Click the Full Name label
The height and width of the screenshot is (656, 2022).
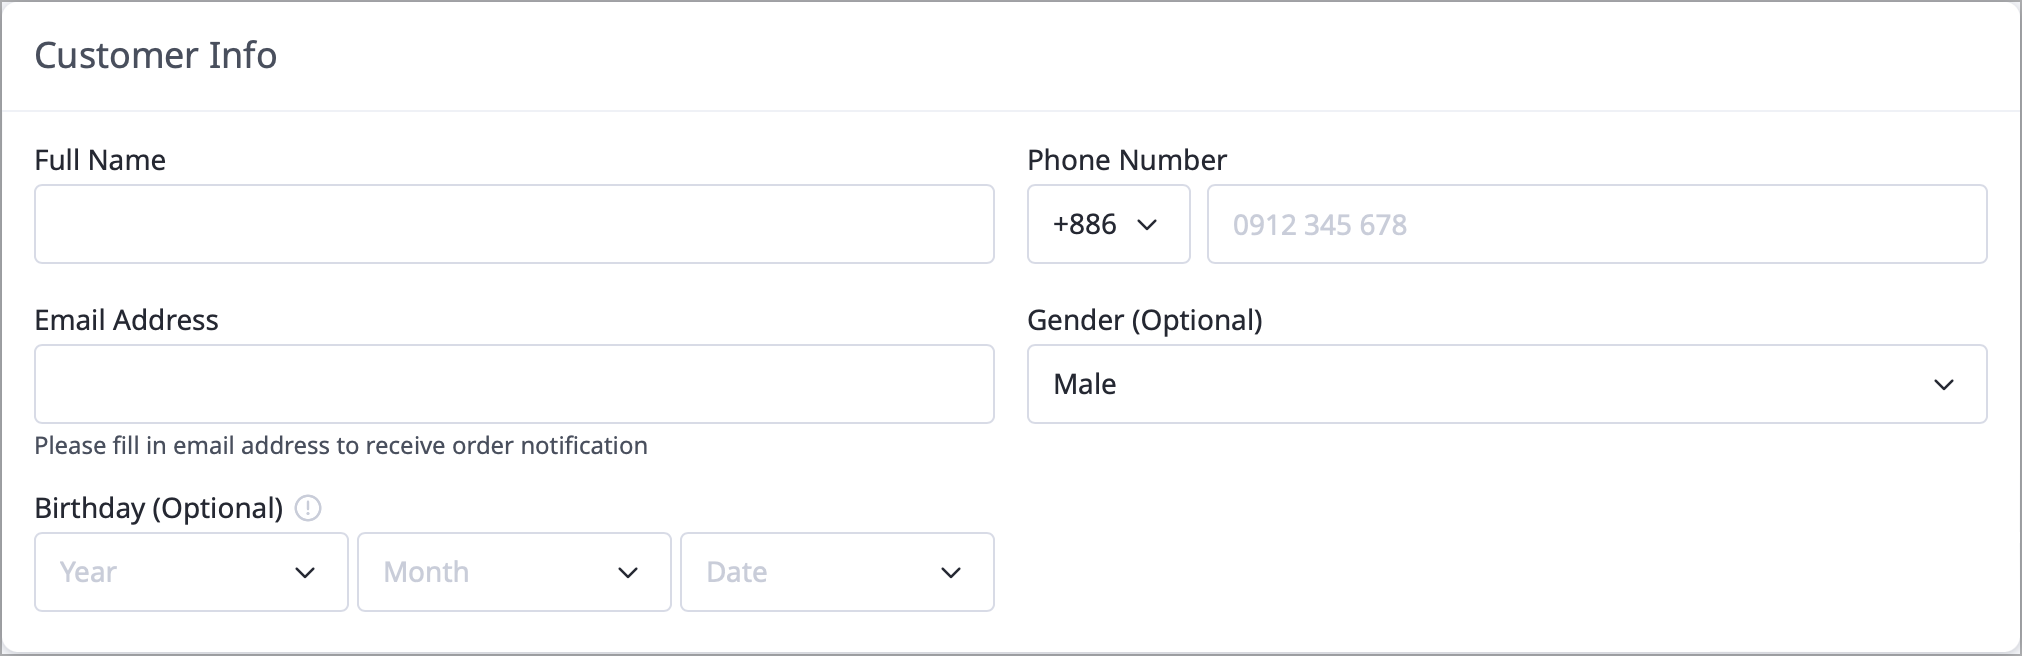100,160
